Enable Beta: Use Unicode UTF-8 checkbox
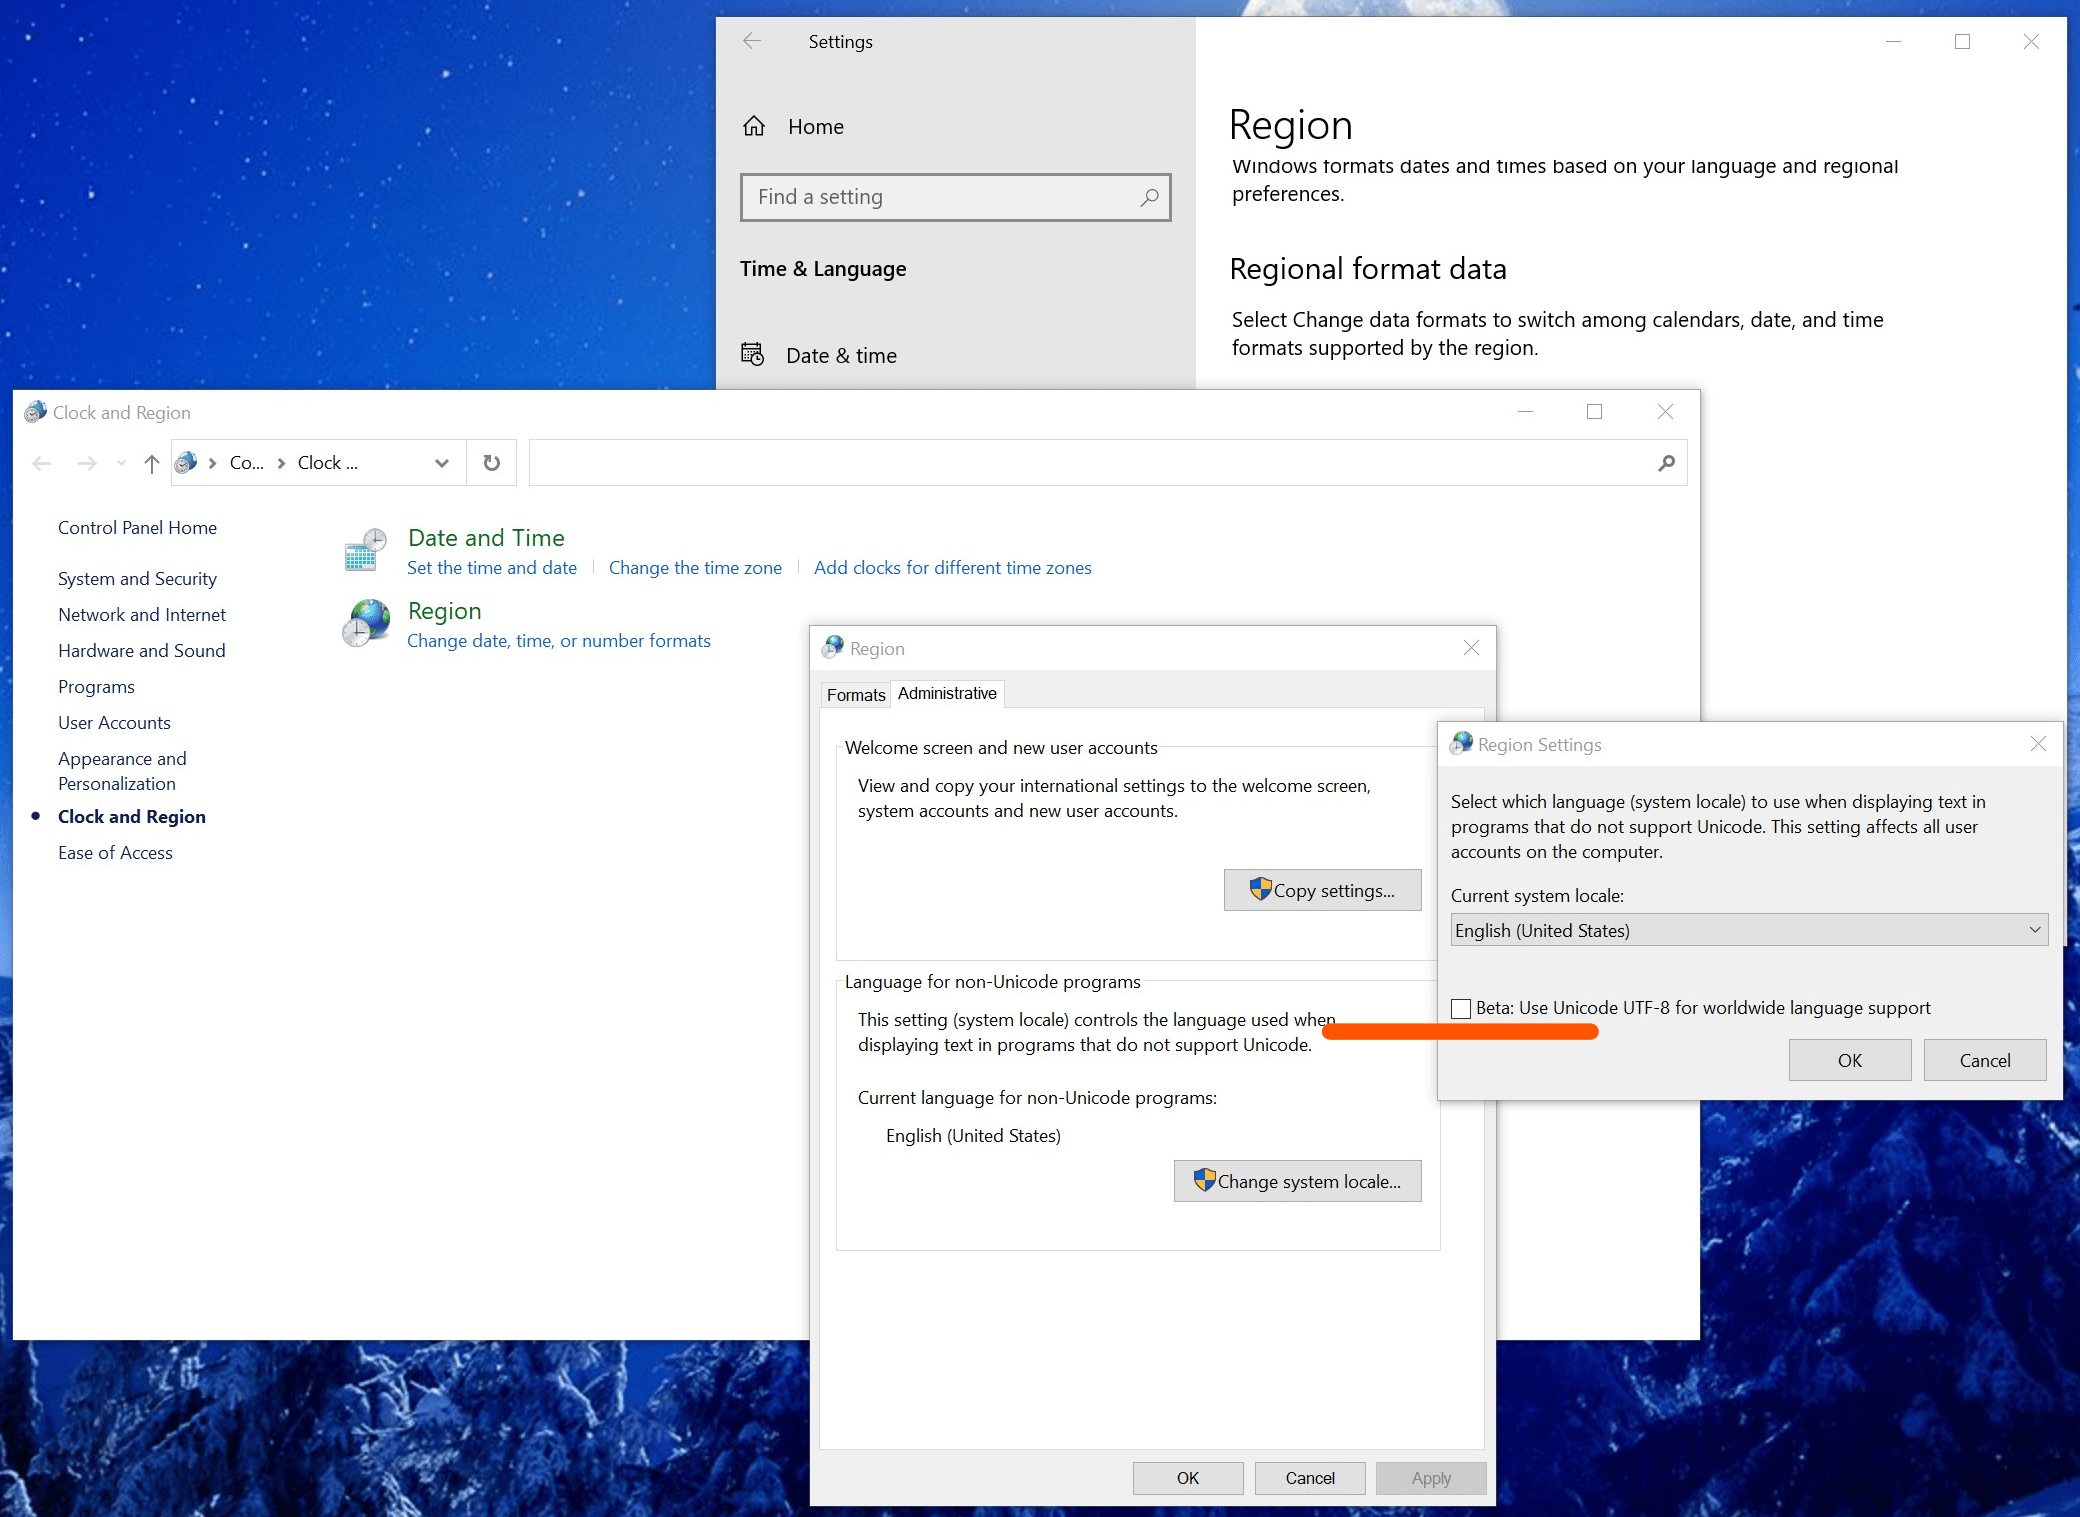The width and height of the screenshot is (2080, 1517). coord(1460,1009)
